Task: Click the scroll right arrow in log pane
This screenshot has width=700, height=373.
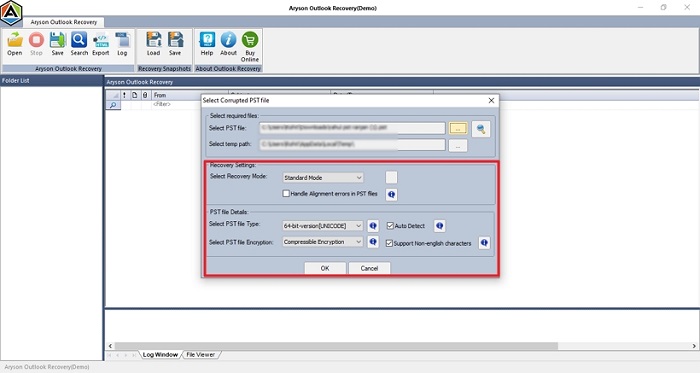Action: [694, 346]
